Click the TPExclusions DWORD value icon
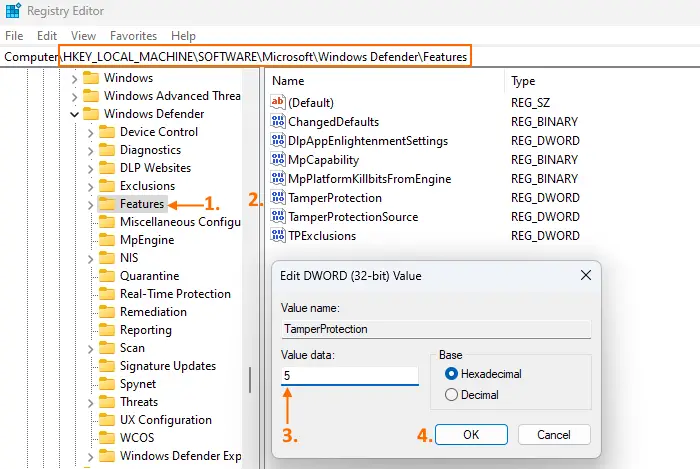 [x=278, y=235]
